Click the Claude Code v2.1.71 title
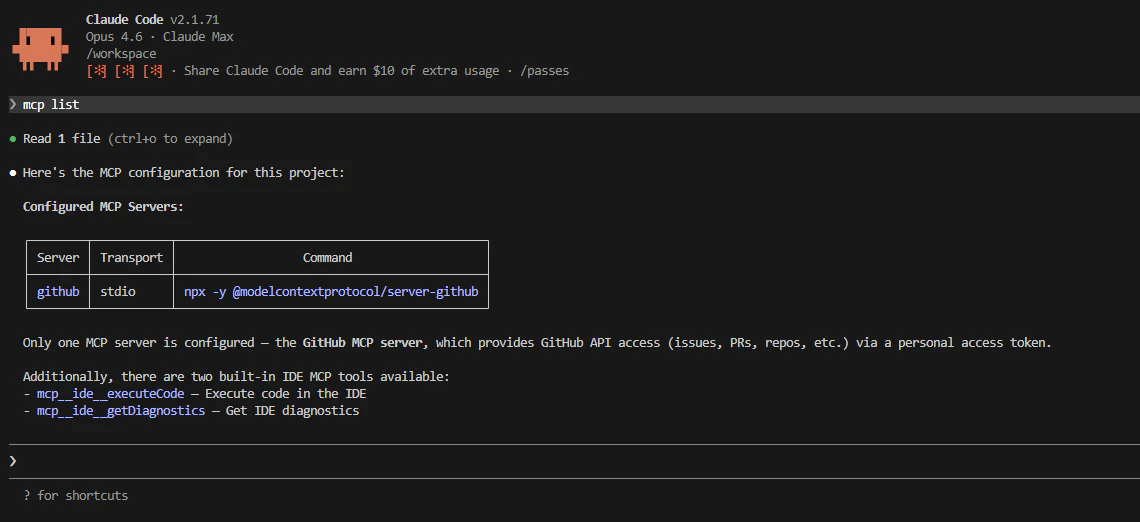 (x=153, y=20)
